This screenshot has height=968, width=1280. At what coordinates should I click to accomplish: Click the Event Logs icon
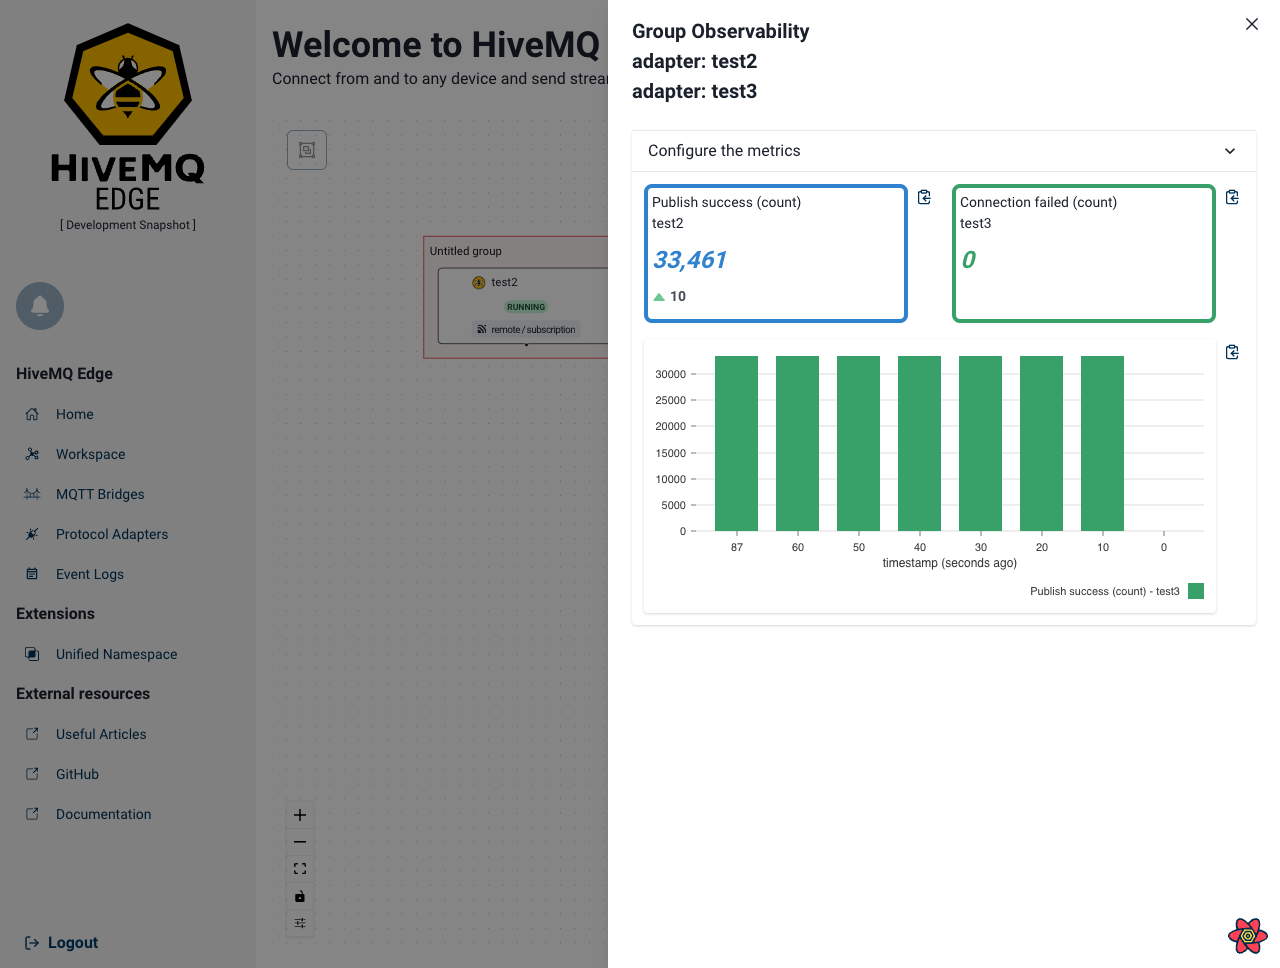[x=32, y=574]
